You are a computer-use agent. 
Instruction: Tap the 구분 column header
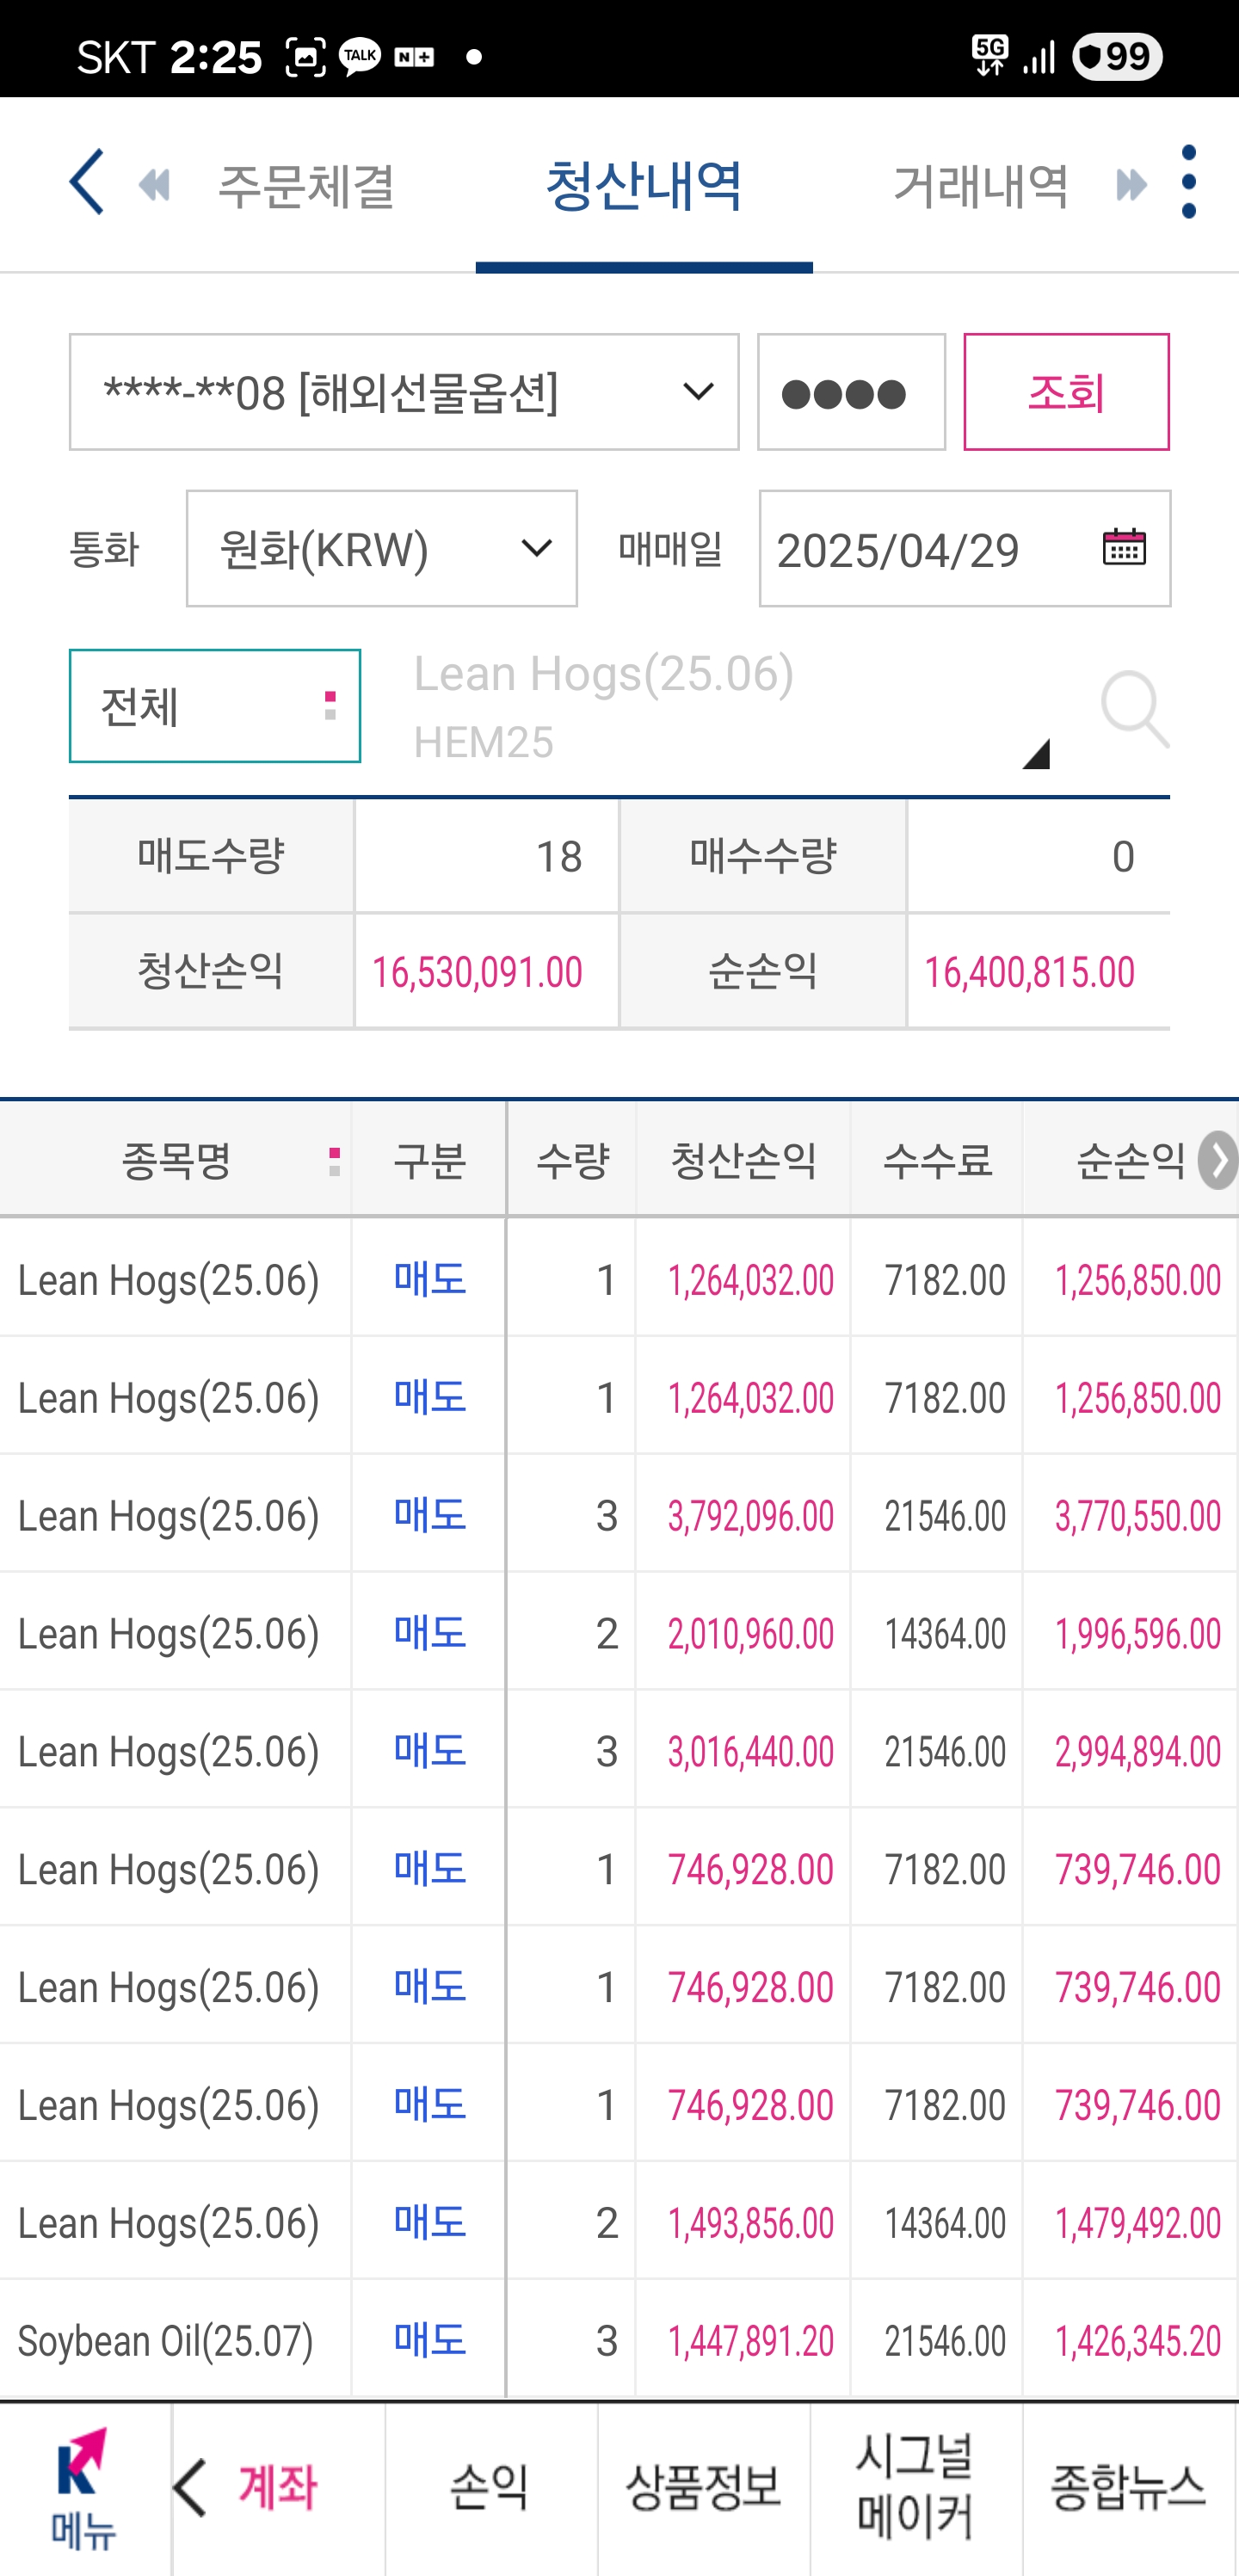[429, 1160]
